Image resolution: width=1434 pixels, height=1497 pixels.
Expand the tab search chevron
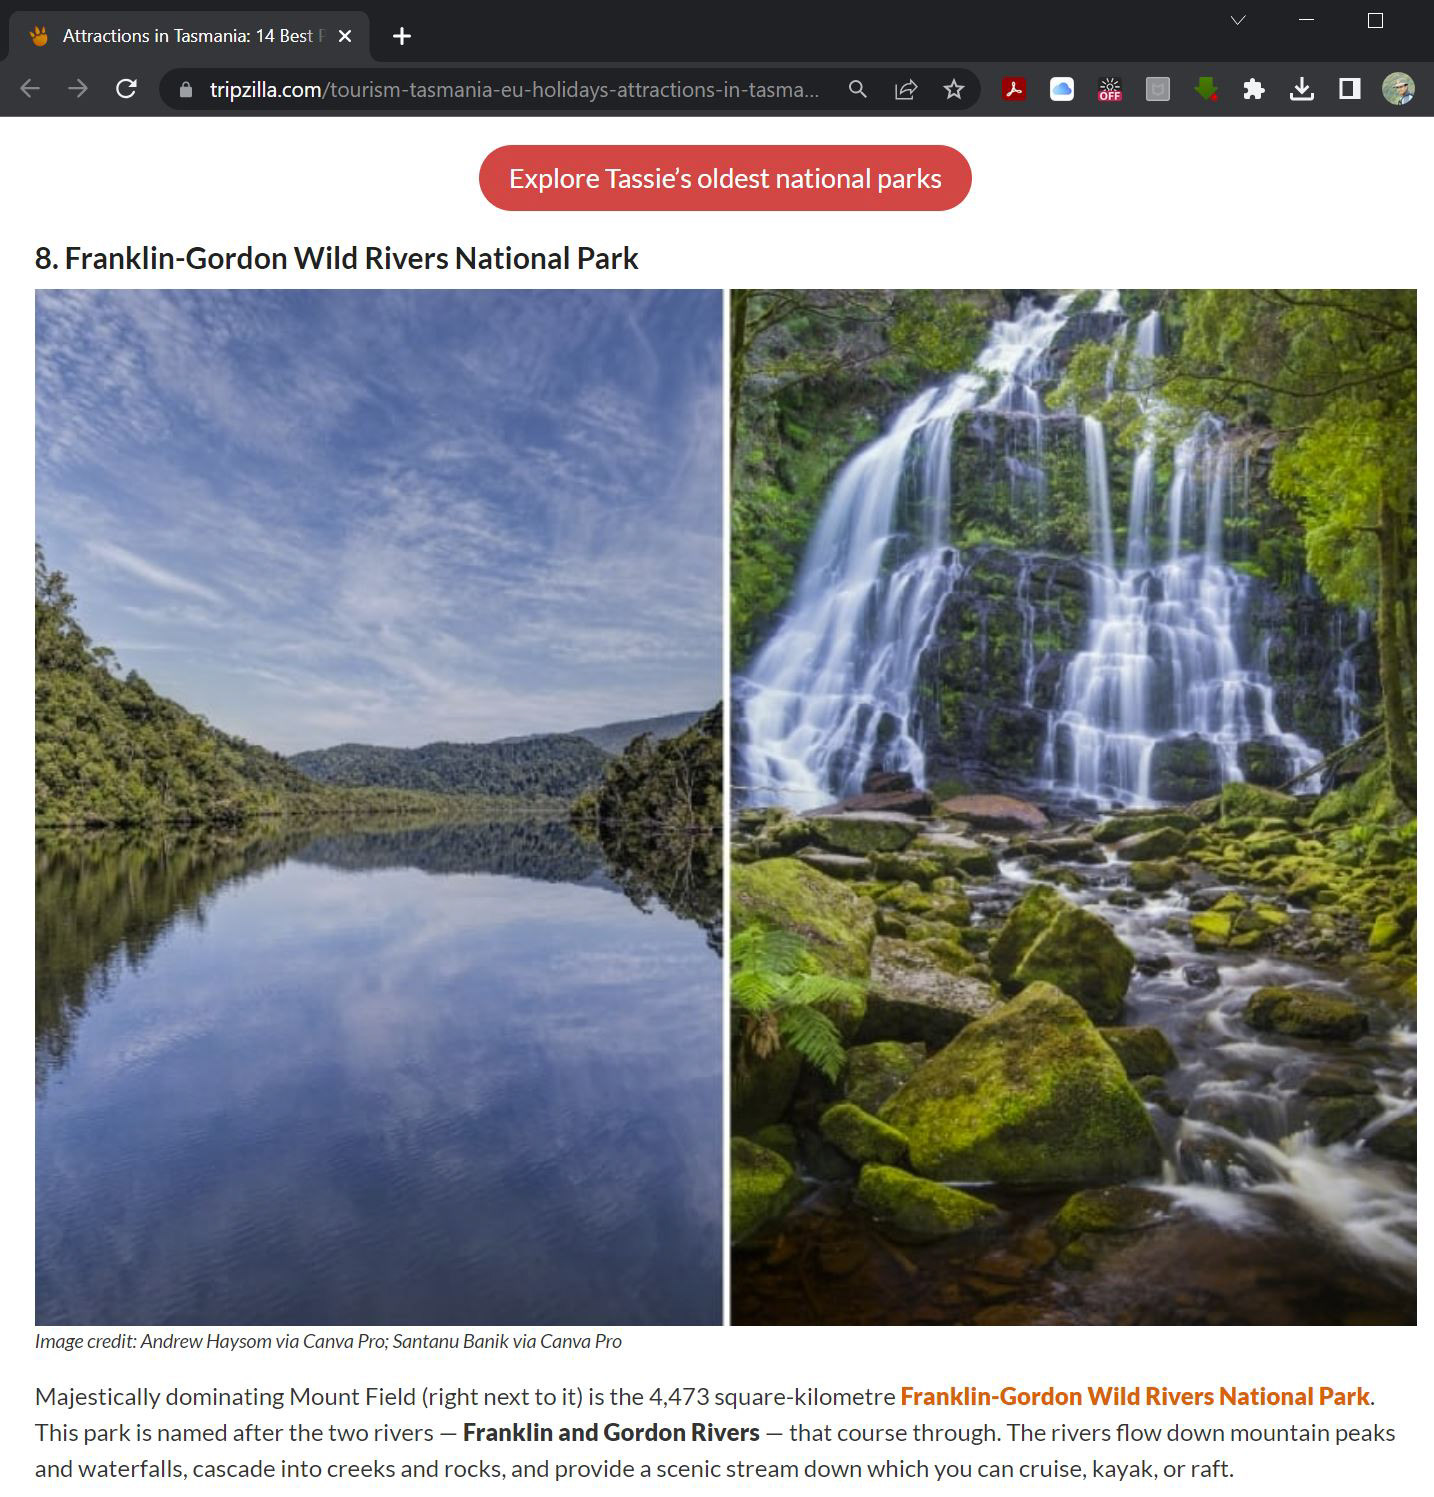[x=1238, y=20]
